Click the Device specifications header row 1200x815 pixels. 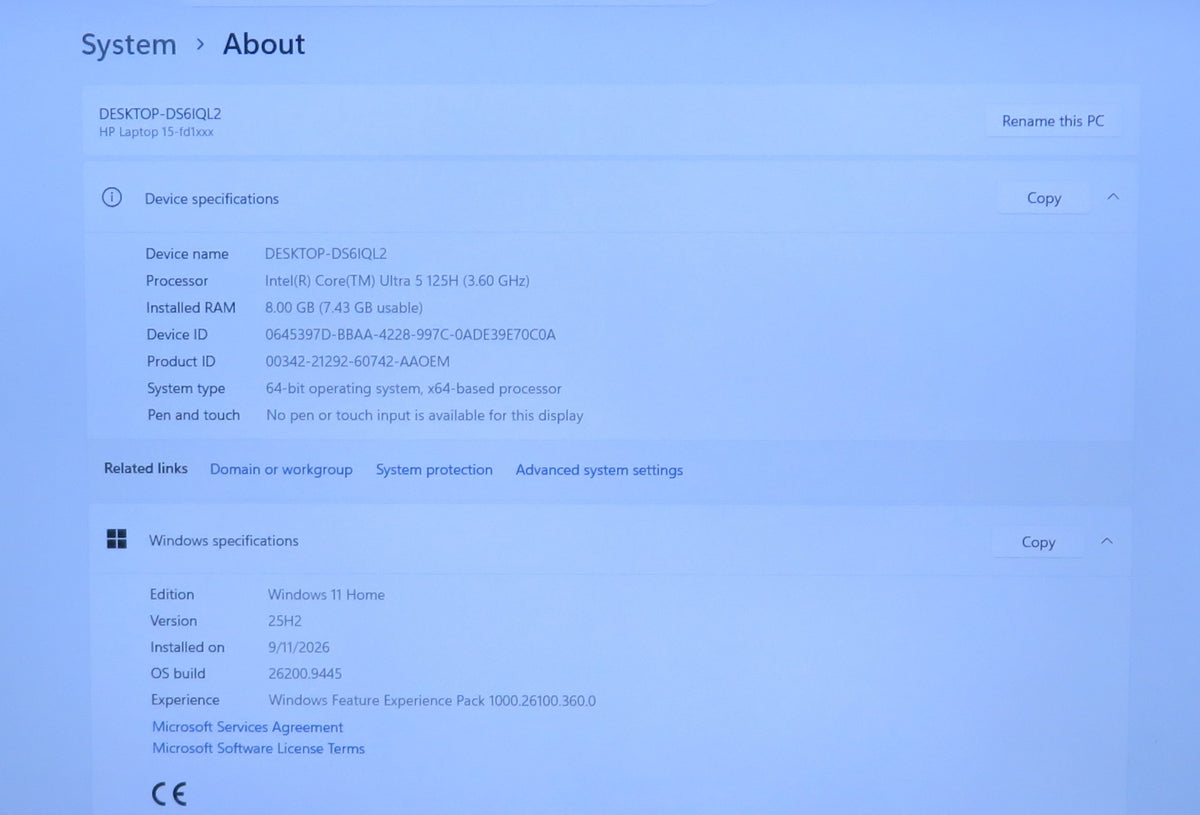pos(611,198)
